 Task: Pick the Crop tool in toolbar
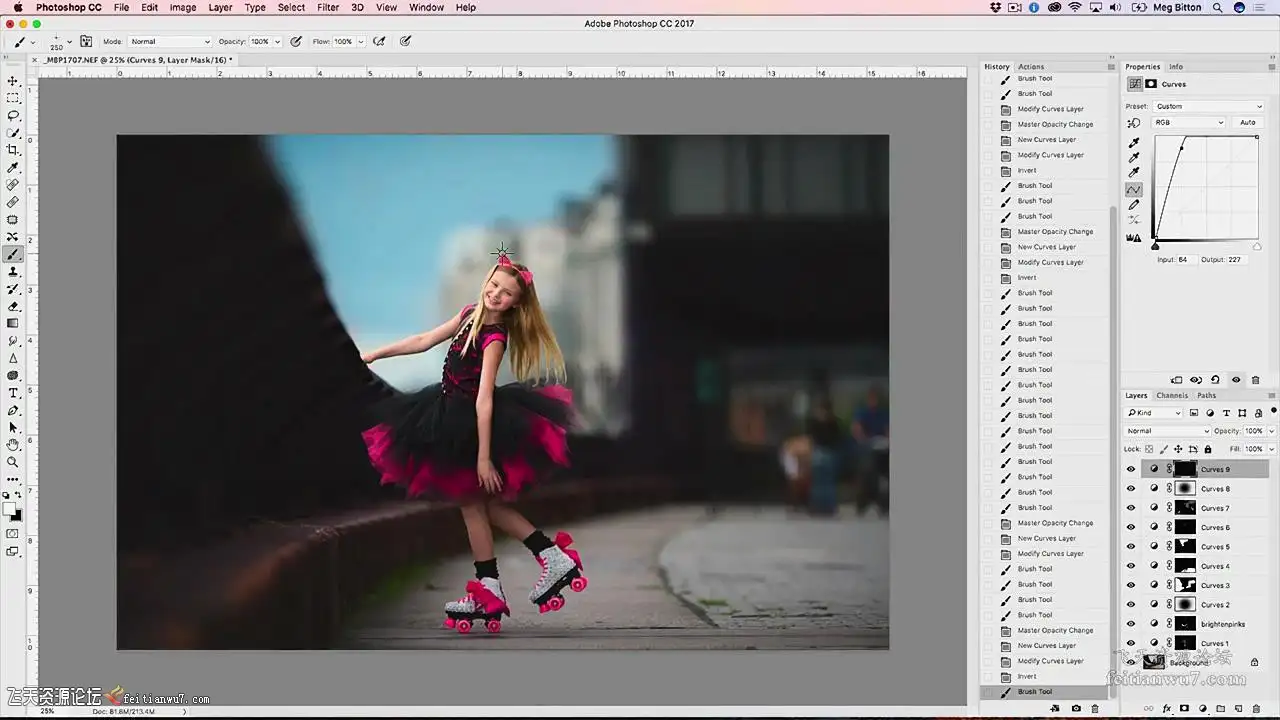click(13, 150)
